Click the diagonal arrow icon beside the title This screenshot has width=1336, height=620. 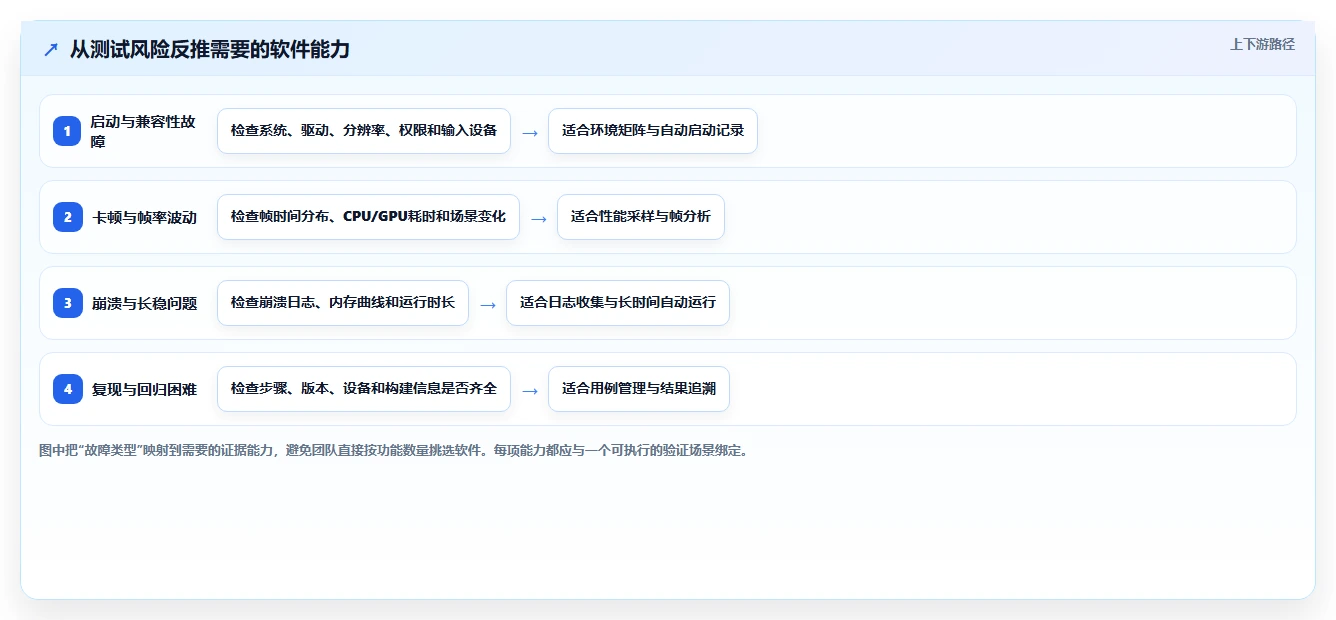click(x=51, y=49)
